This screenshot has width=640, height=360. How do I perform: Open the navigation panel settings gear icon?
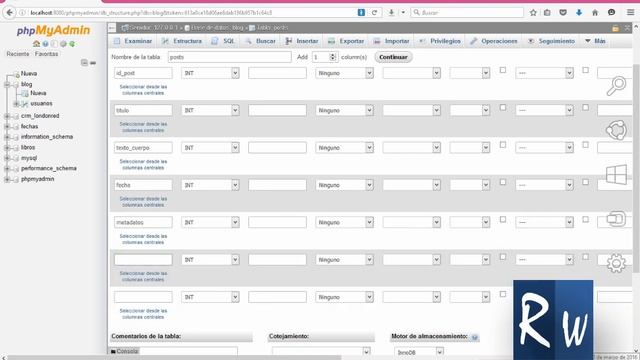pyautogui.click(x=63, y=44)
